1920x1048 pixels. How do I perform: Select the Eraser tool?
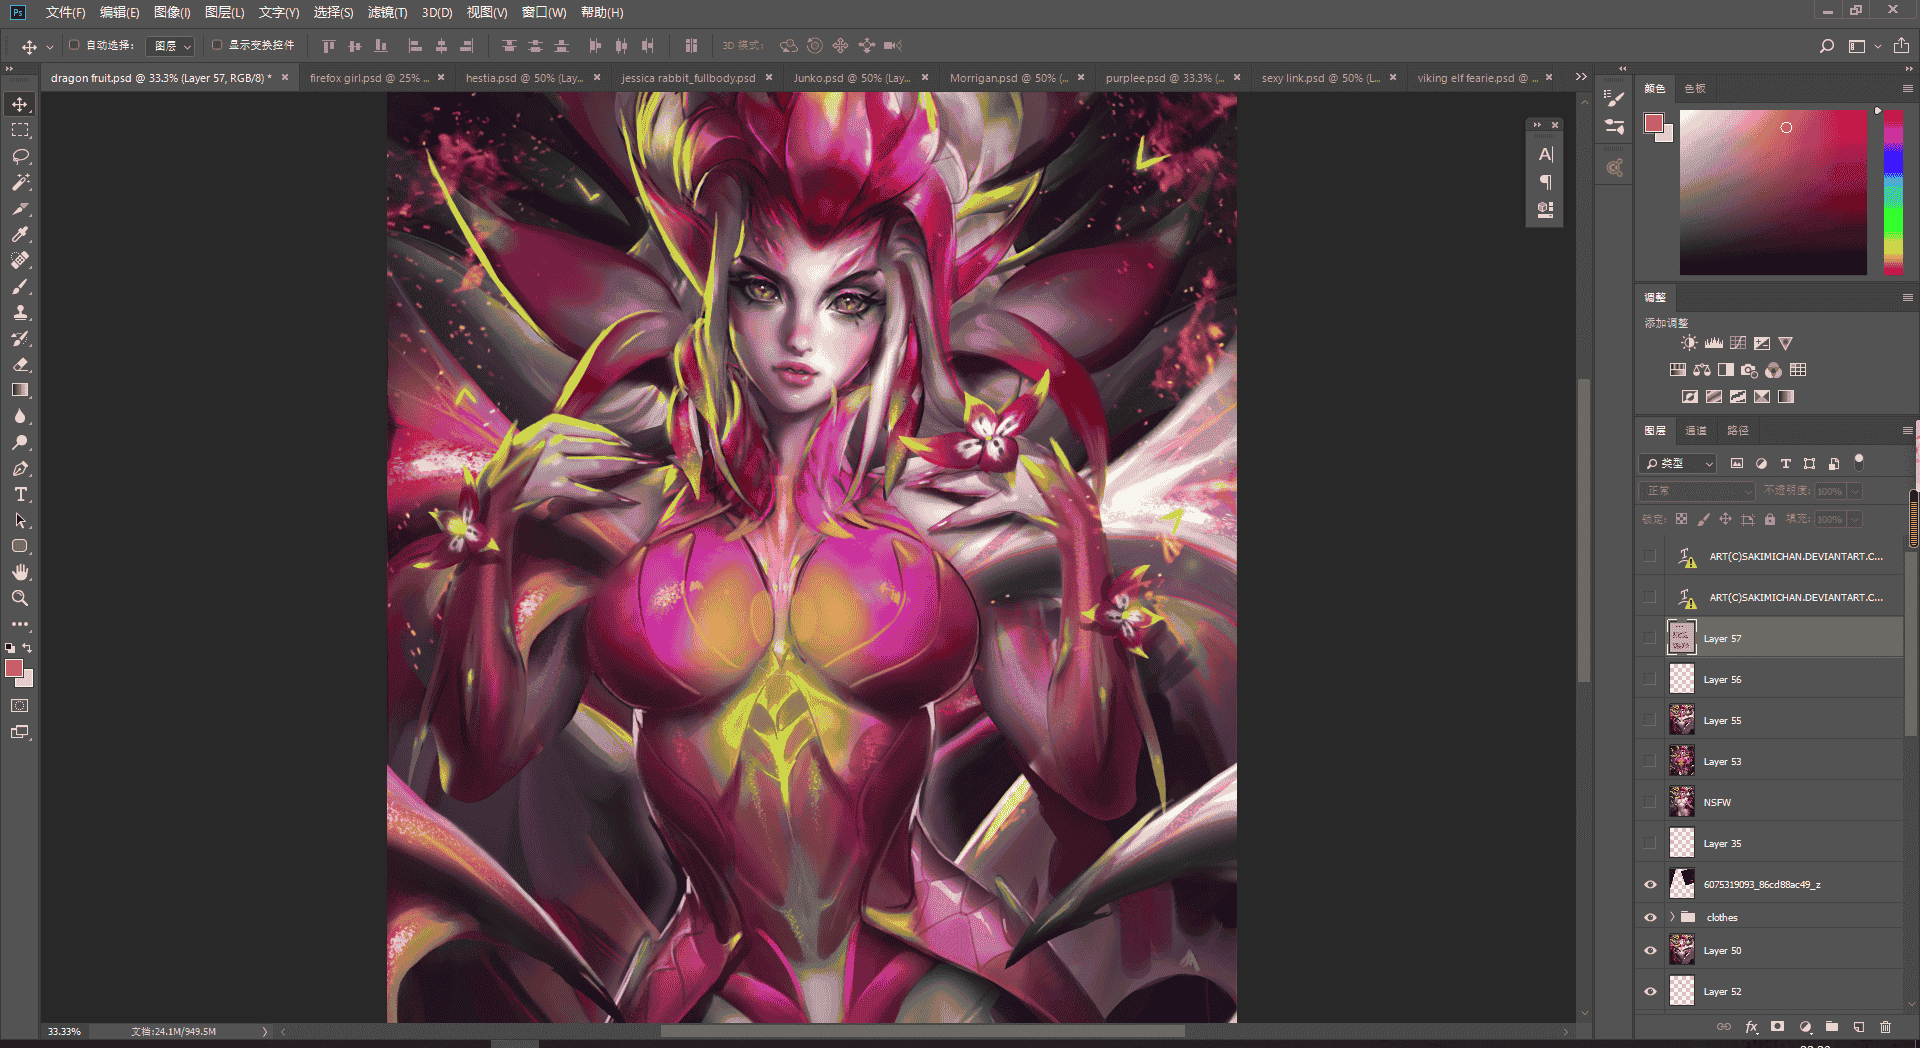point(20,364)
